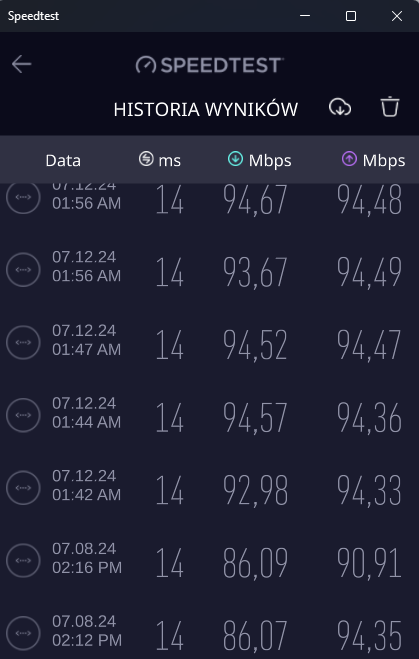Sort by download Mbps column header
The image size is (419, 659).
tap(260, 160)
